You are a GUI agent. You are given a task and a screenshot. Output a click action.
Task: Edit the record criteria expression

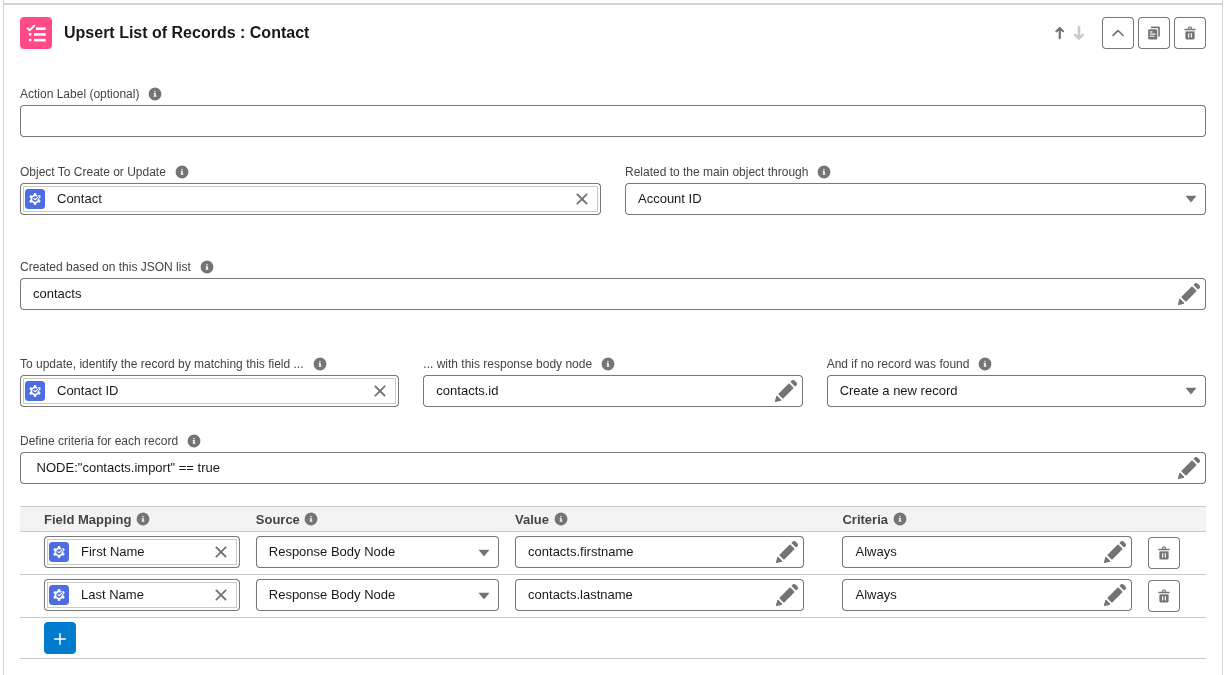[x=1188, y=468]
